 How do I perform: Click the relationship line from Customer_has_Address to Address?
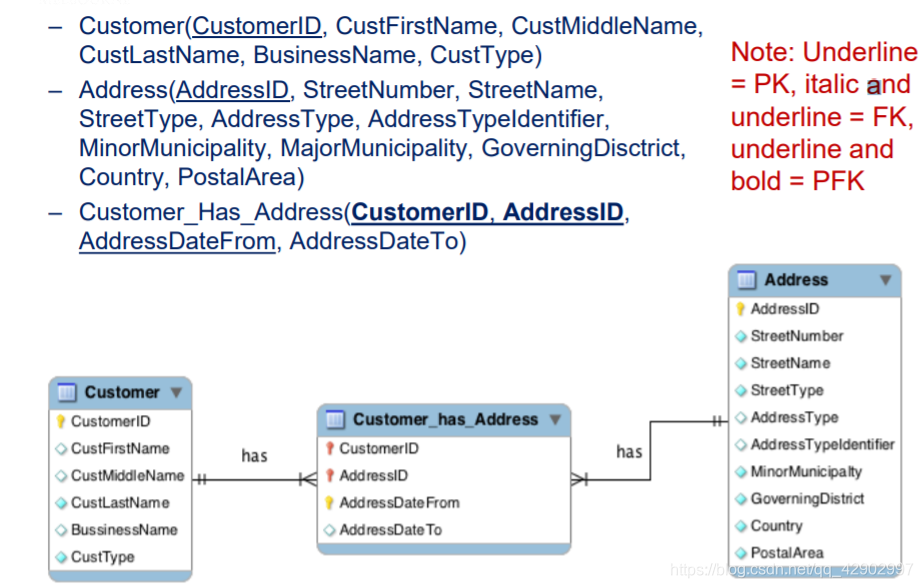(x=650, y=451)
